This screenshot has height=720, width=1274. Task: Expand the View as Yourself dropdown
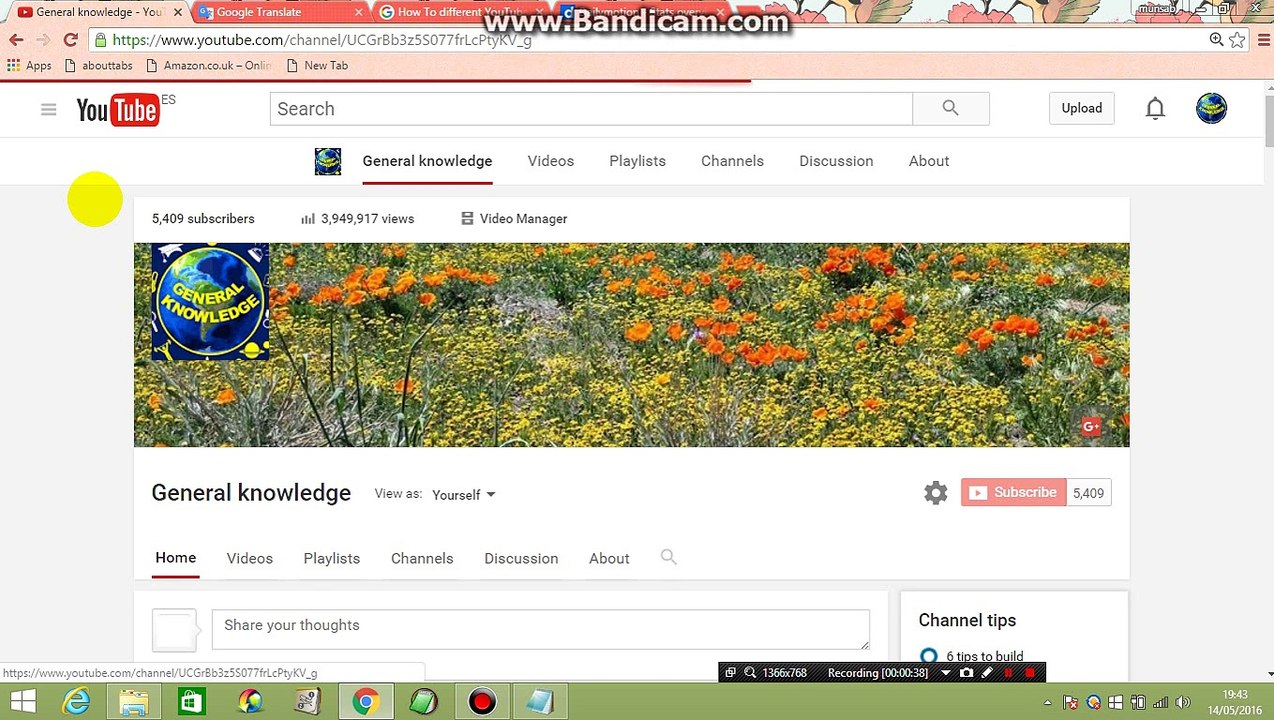coord(463,495)
